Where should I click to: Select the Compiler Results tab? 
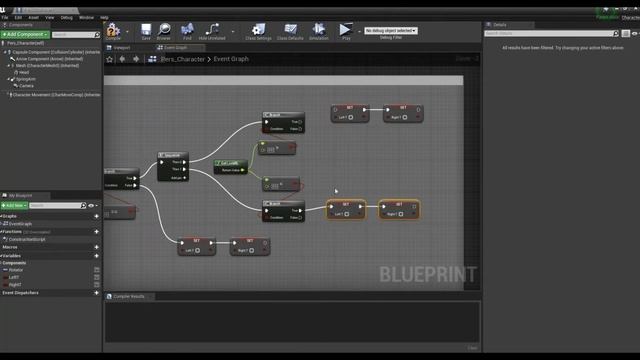tap(129, 296)
